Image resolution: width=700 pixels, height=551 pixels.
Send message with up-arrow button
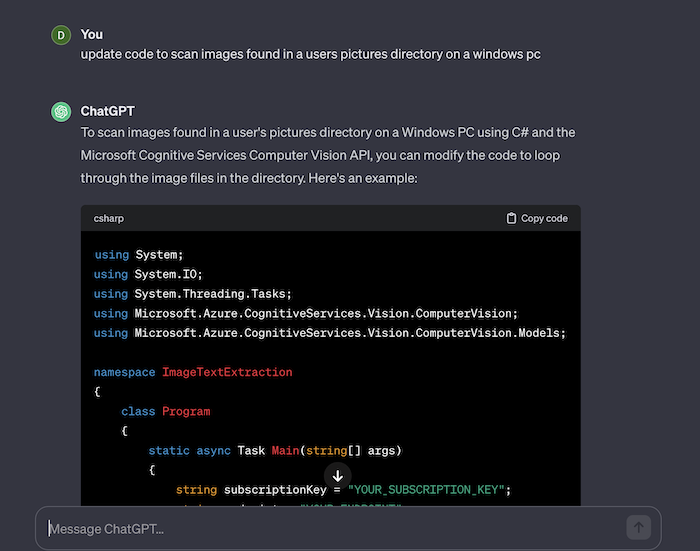(638, 528)
